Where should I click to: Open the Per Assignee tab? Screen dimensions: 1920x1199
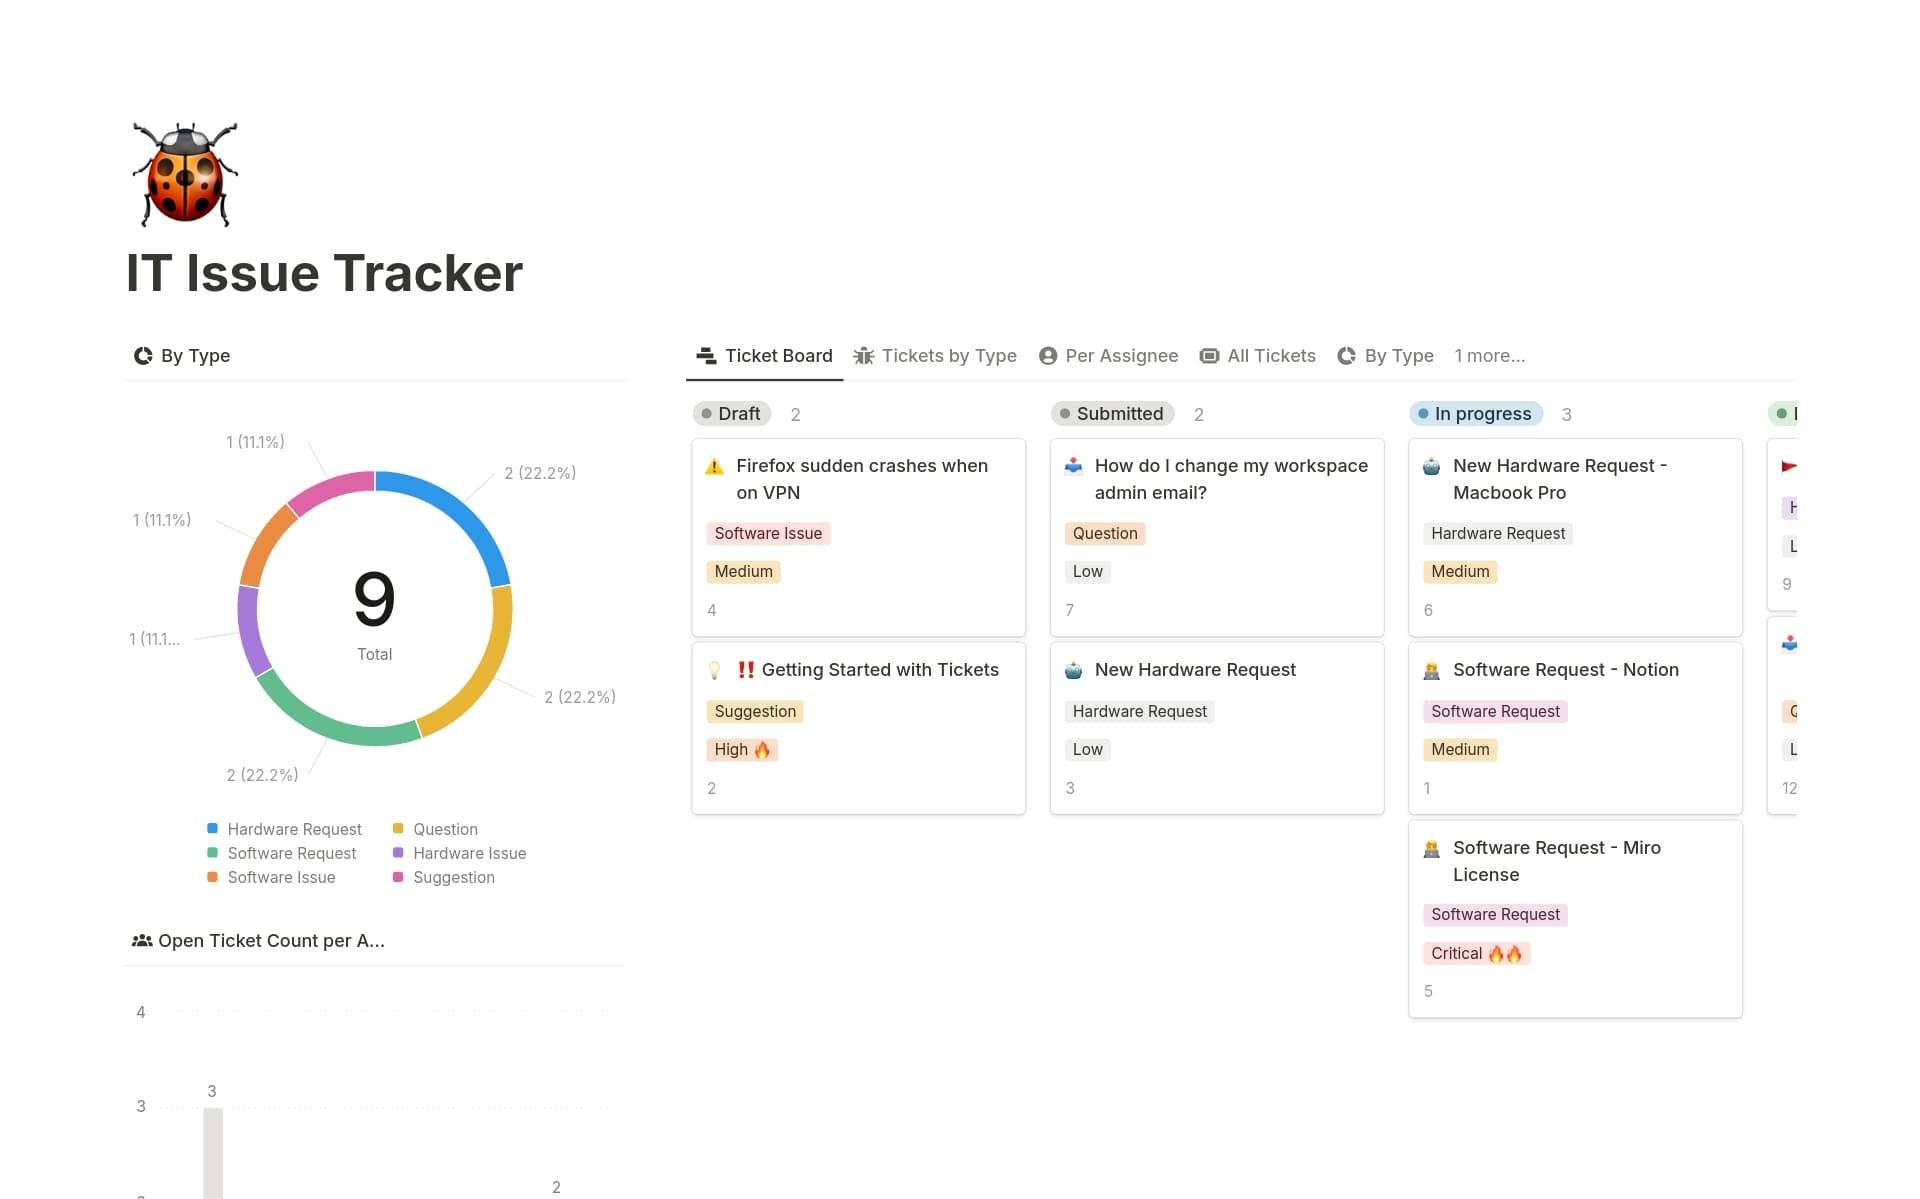(1108, 356)
